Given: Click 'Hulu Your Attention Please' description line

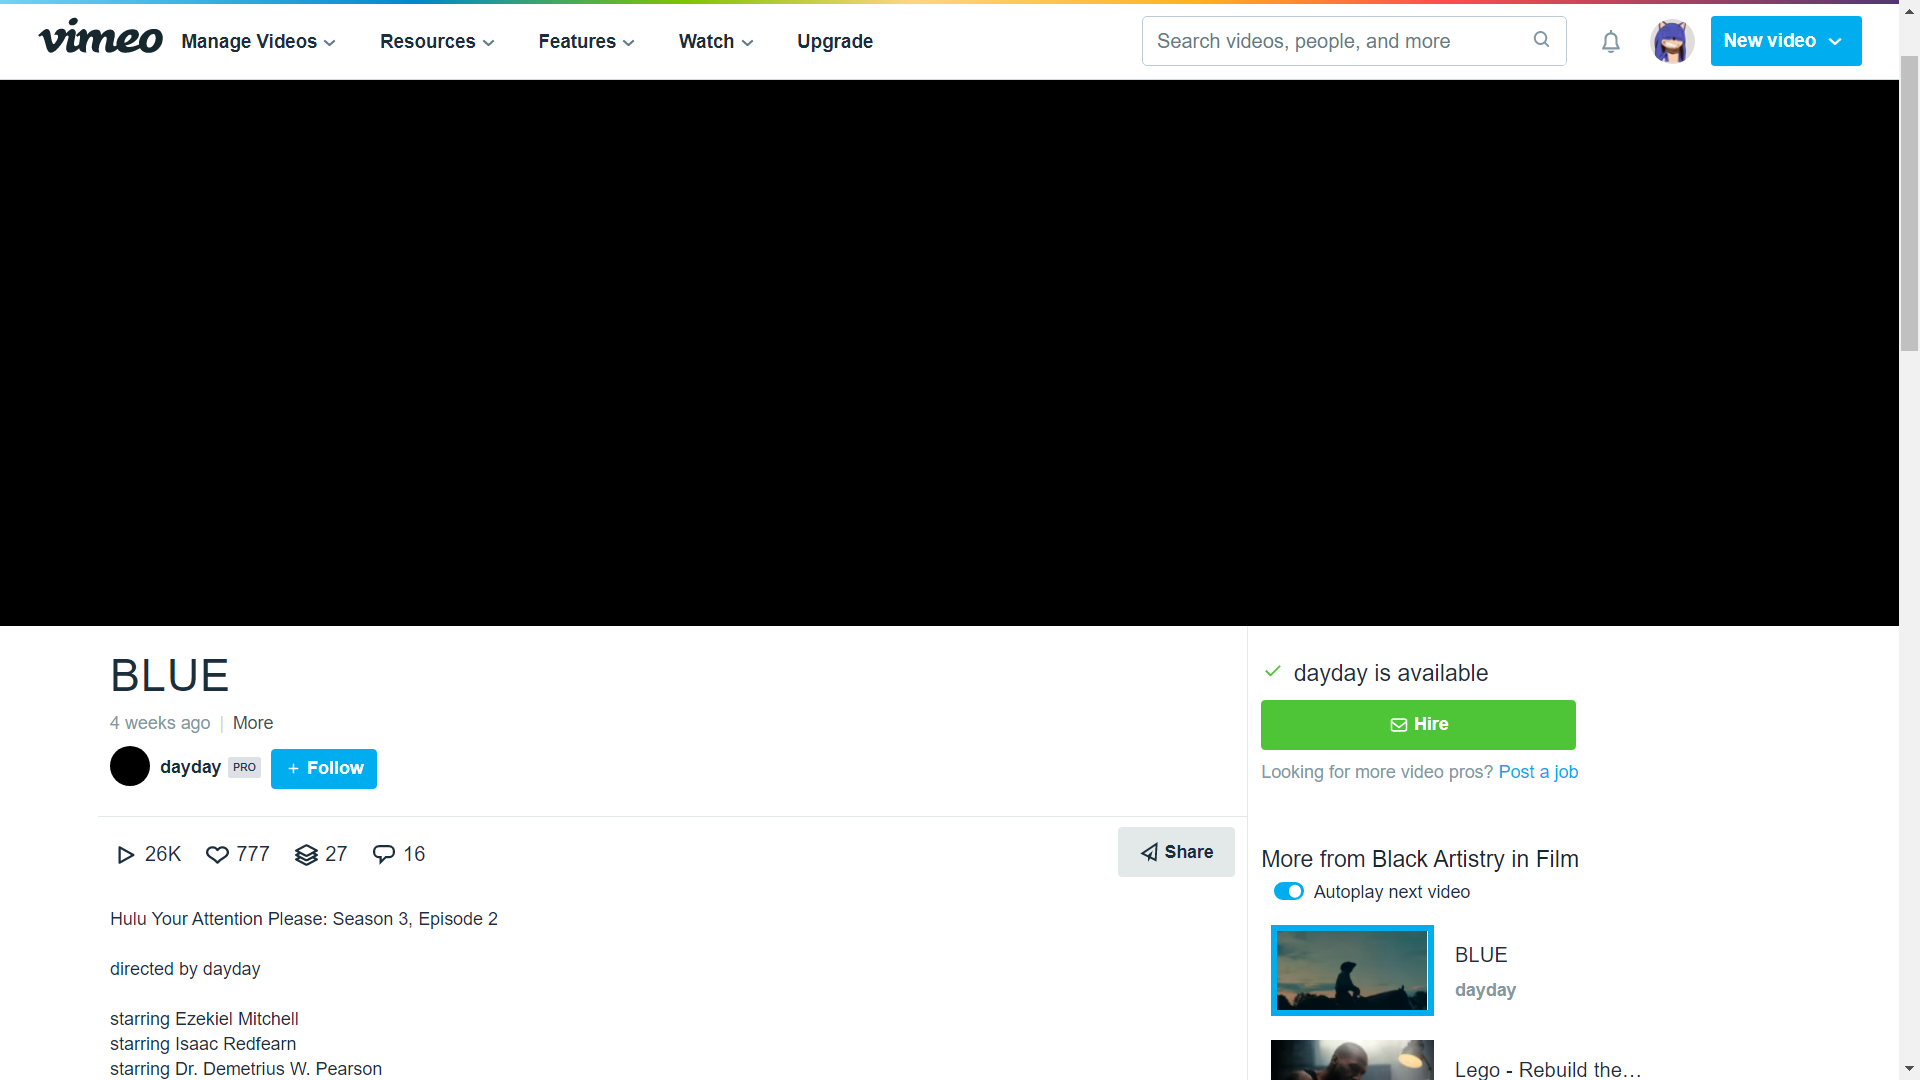Looking at the screenshot, I should pos(304,919).
